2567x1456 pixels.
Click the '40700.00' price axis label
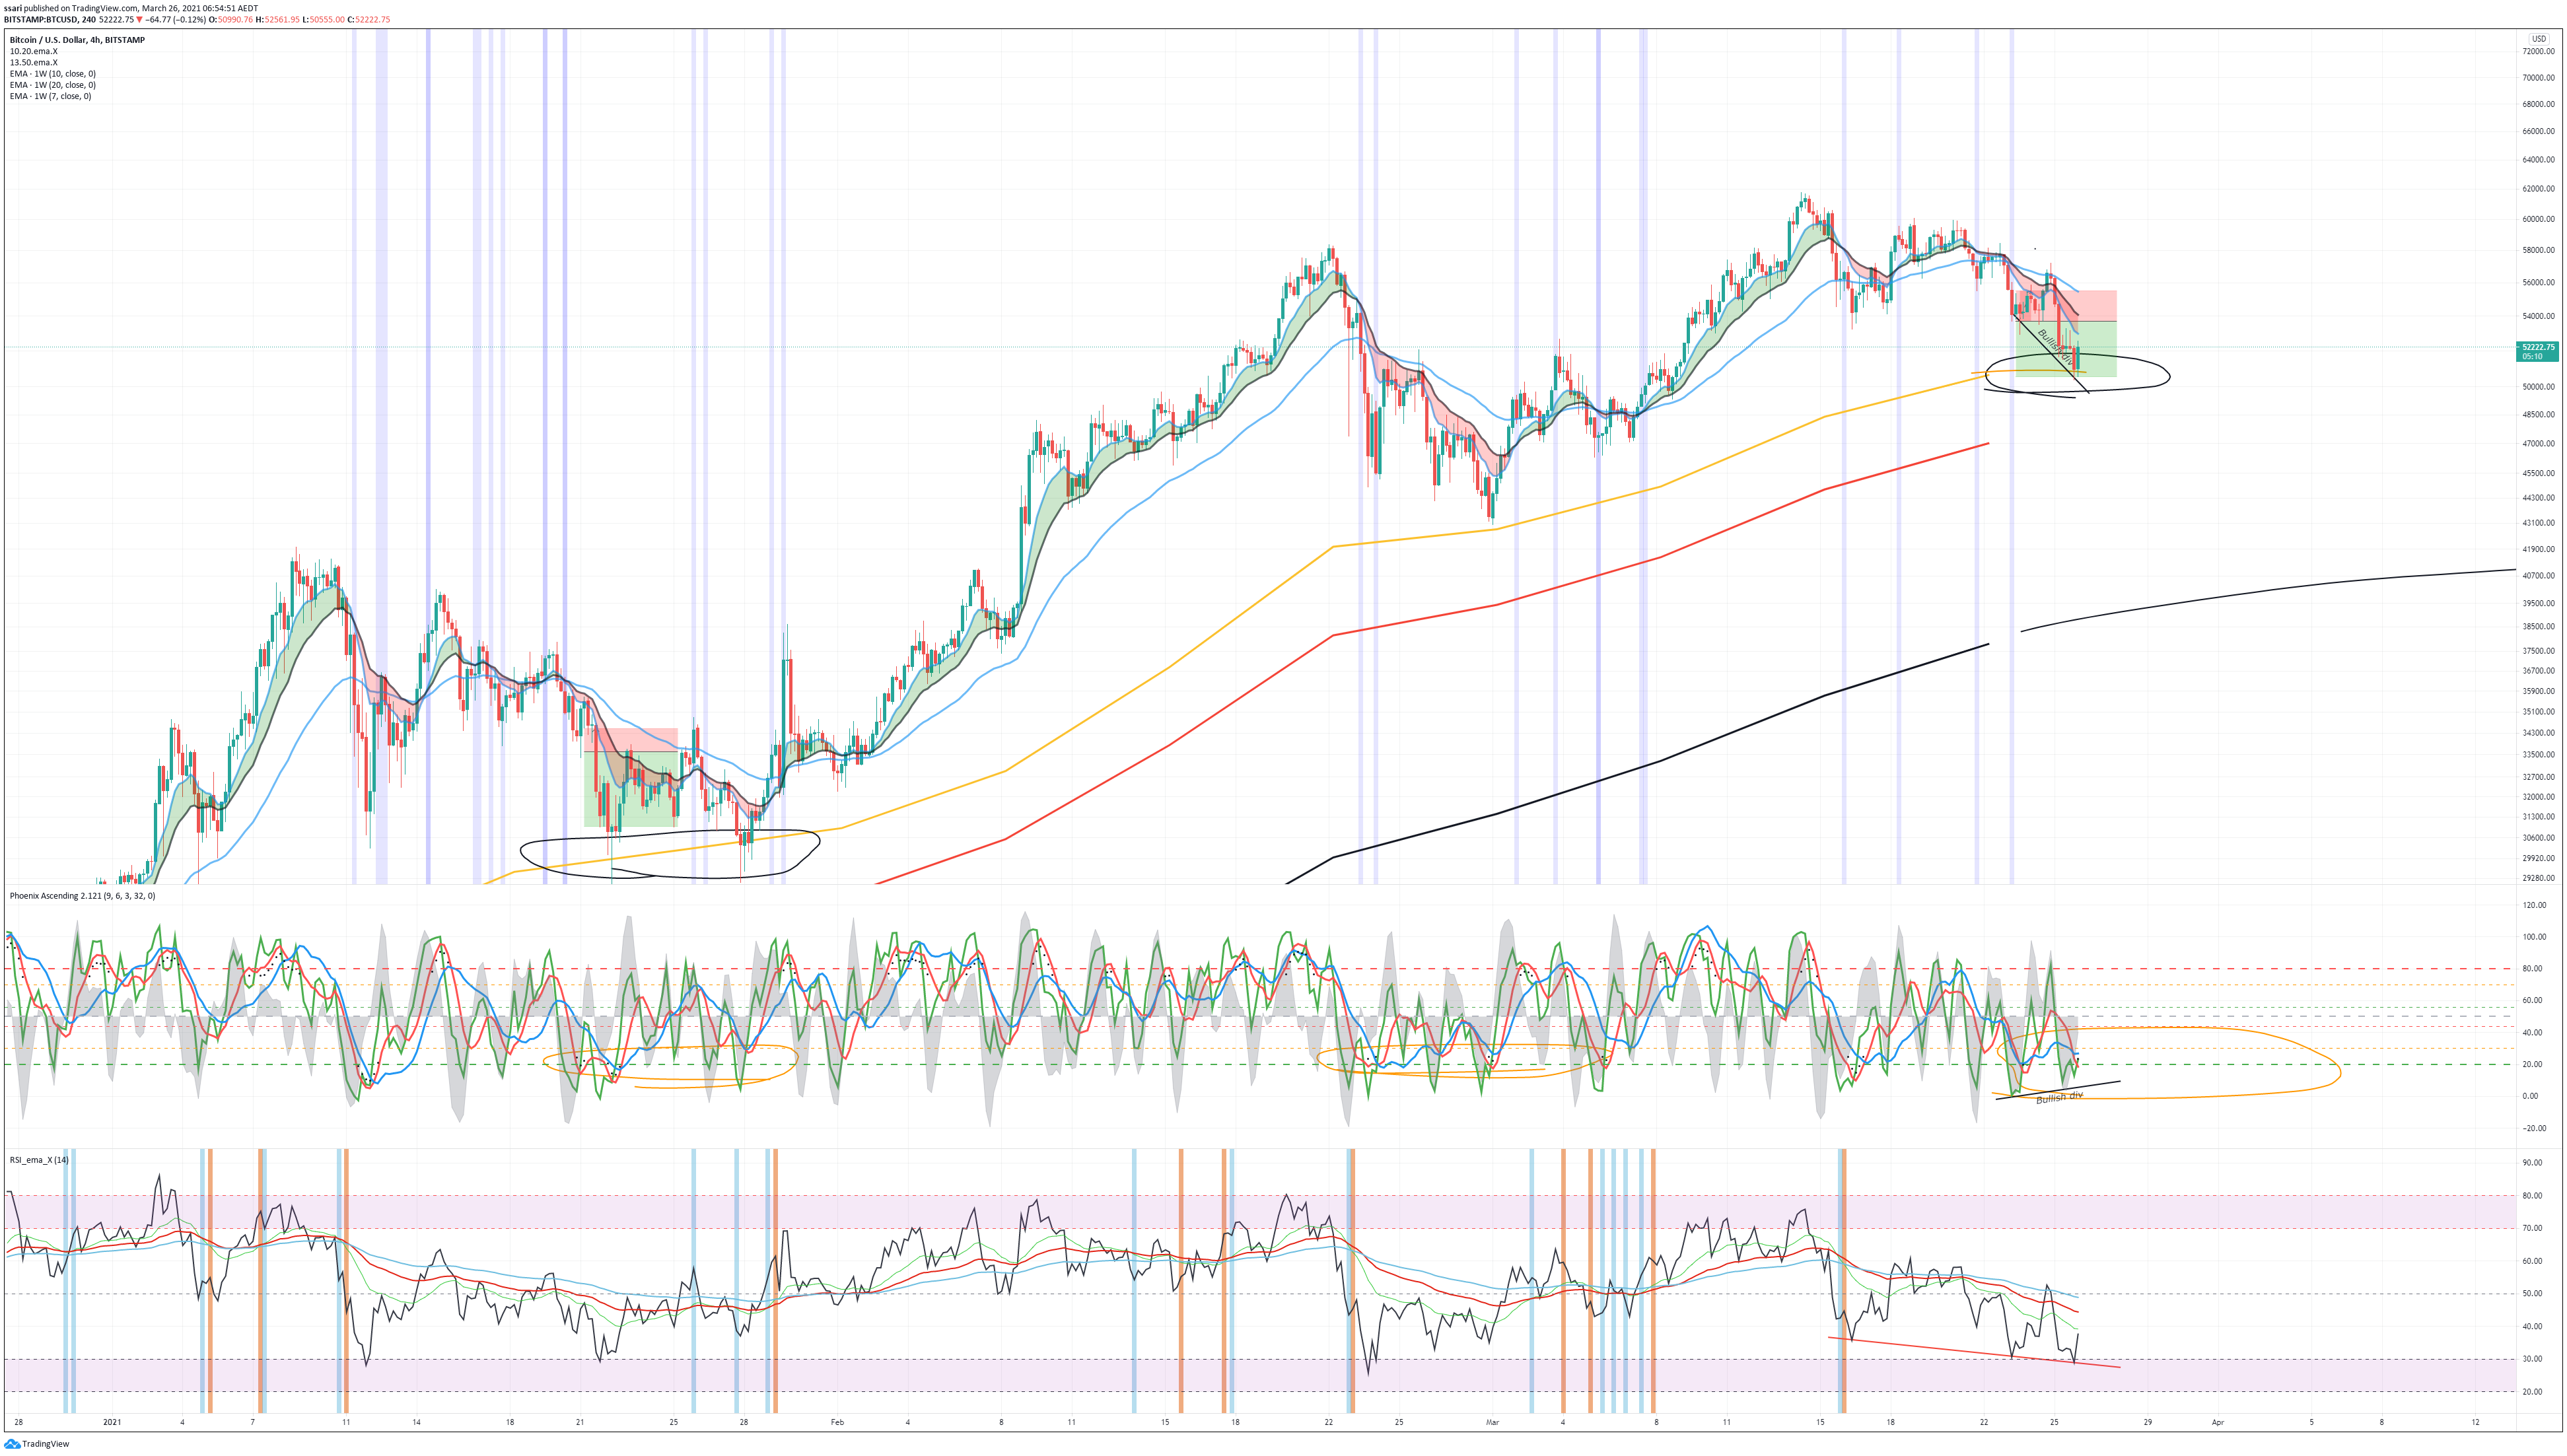(x=2538, y=576)
